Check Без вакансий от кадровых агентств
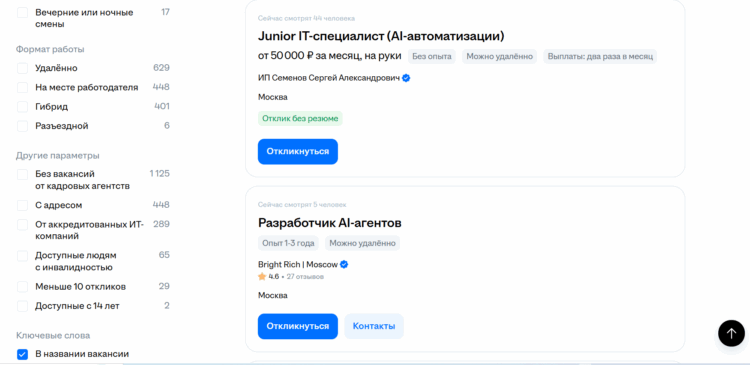Image resolution: width=750 pixels, height=365 pixels. (x=22, y=174)
